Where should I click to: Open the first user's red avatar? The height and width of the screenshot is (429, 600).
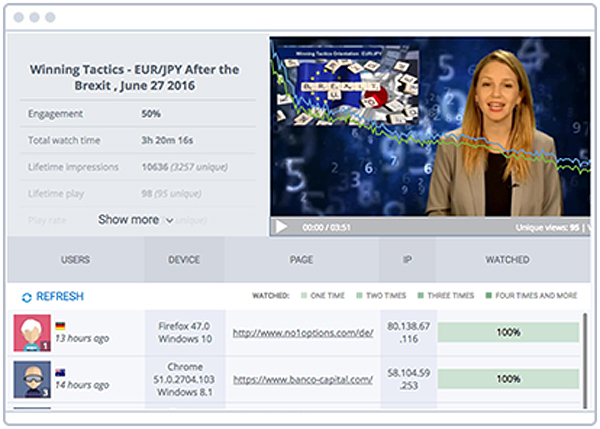[x=32, y=332]
